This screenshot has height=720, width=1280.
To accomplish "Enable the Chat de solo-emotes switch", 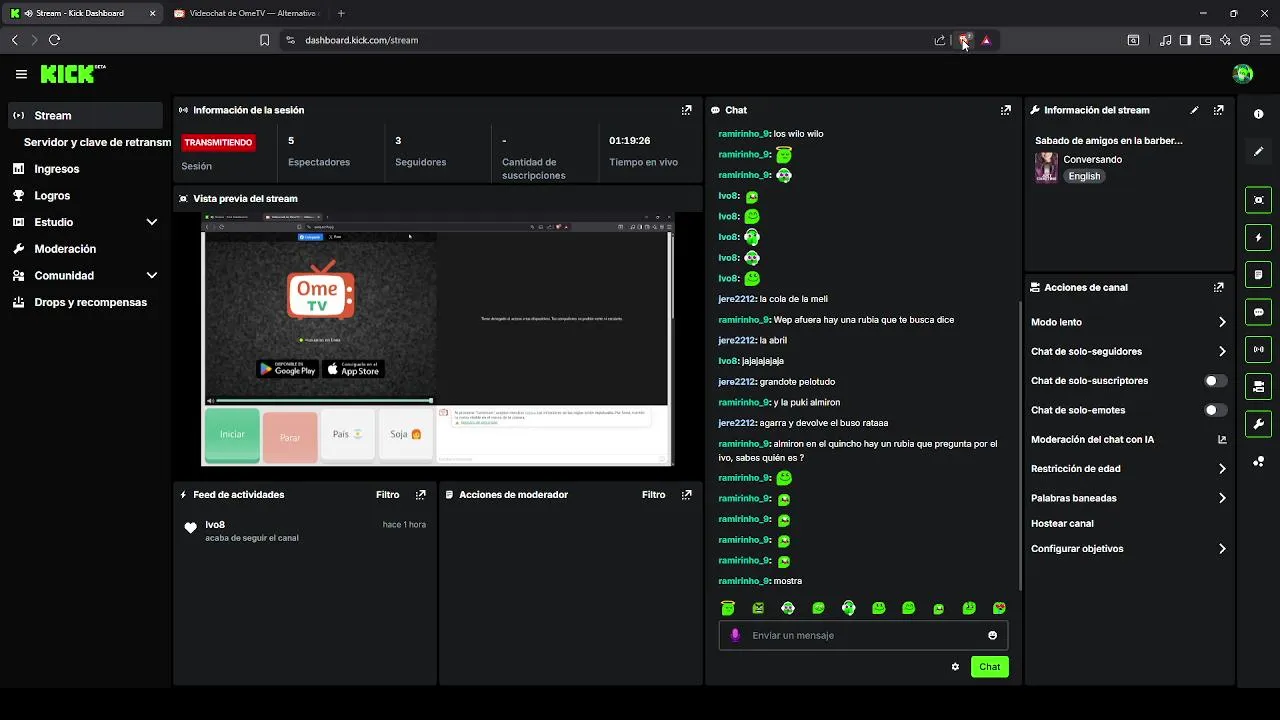I will (x=1215, y=410).
